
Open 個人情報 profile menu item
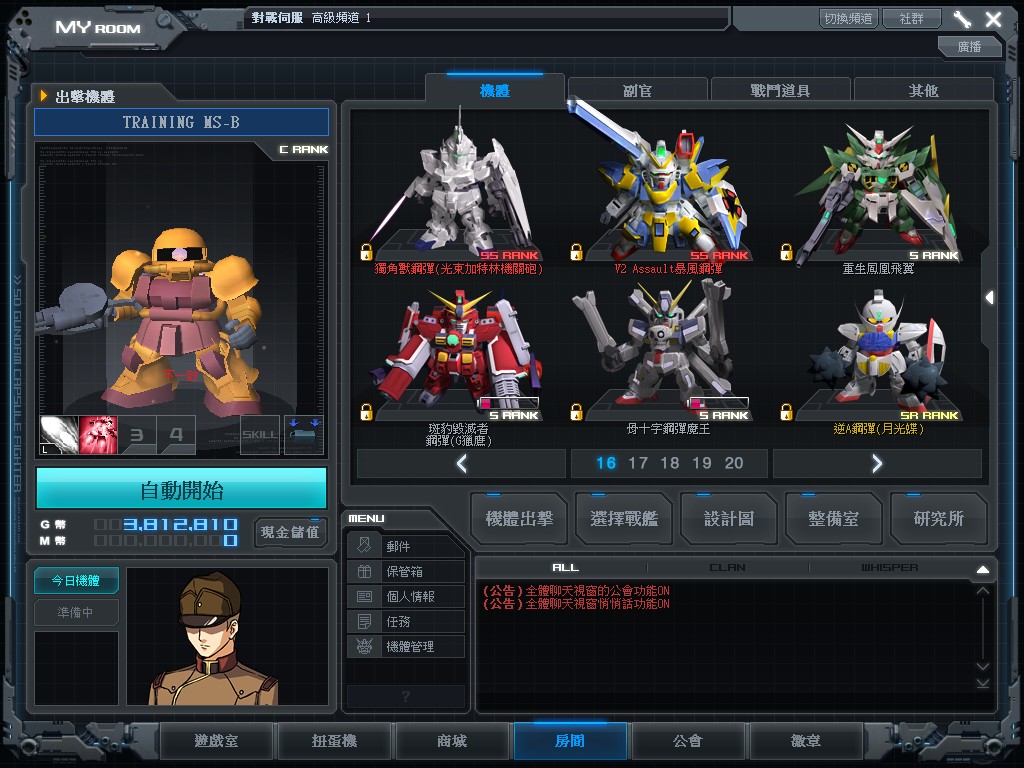pyautogui.click(x=406, y=596)
